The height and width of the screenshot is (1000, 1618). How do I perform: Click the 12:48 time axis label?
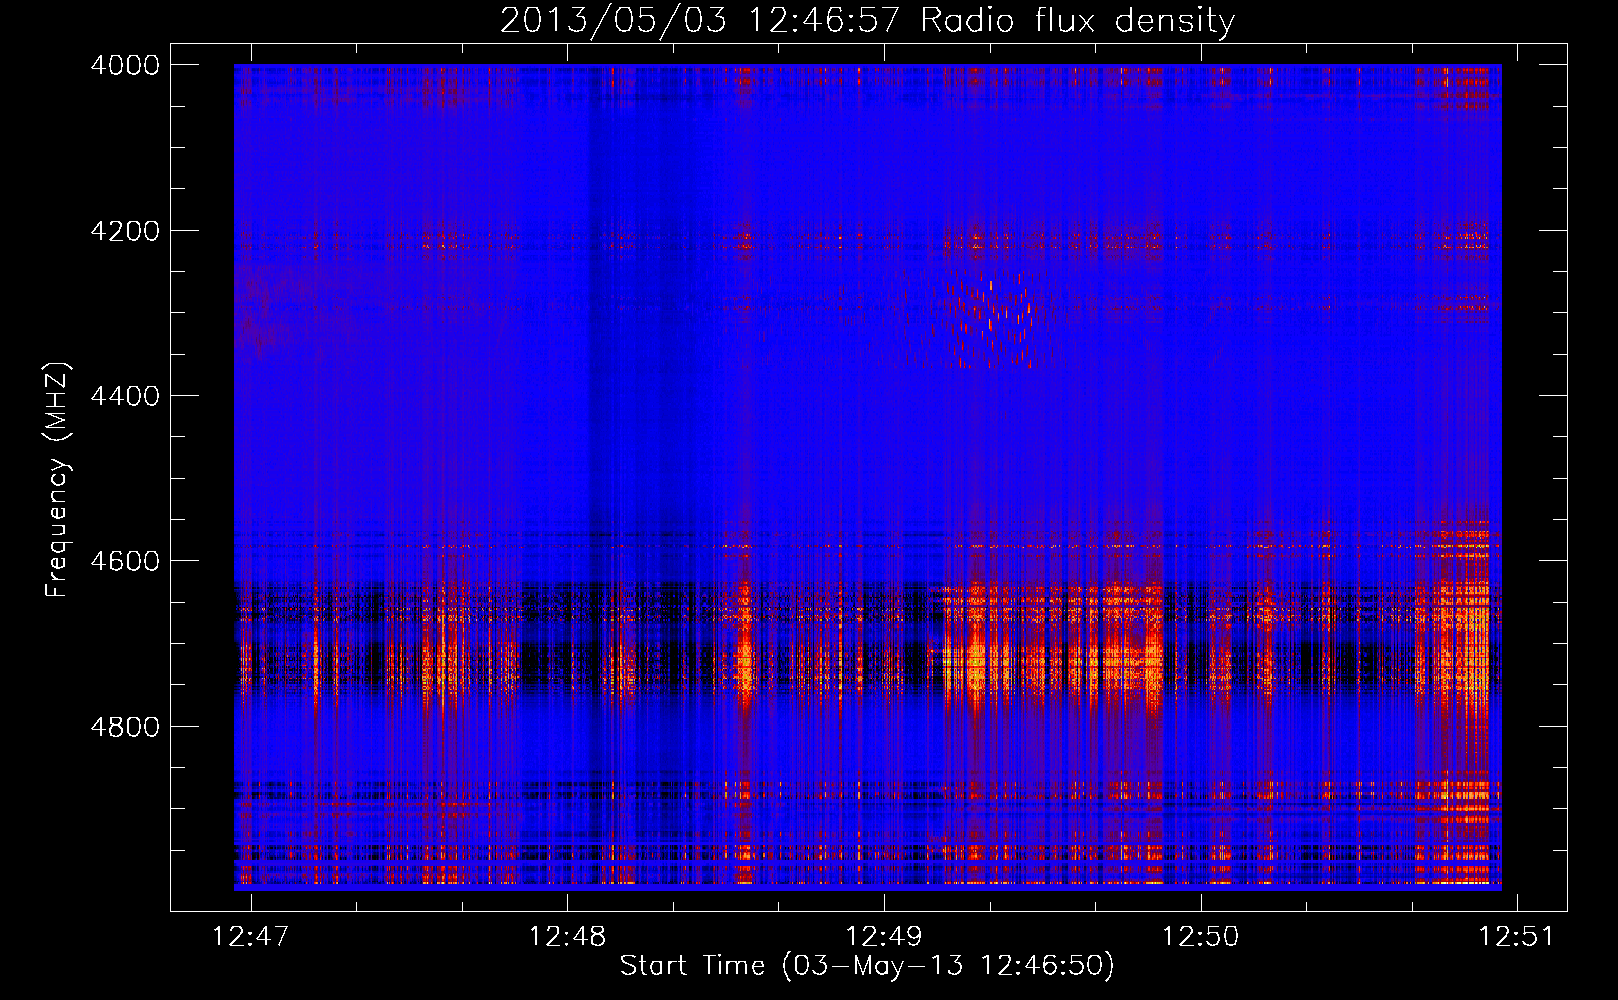pos(567,936)
